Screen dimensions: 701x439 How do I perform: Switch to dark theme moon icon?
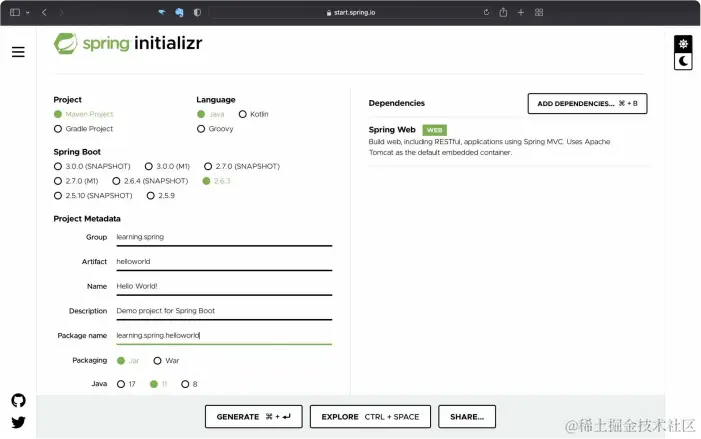(683, 61)
